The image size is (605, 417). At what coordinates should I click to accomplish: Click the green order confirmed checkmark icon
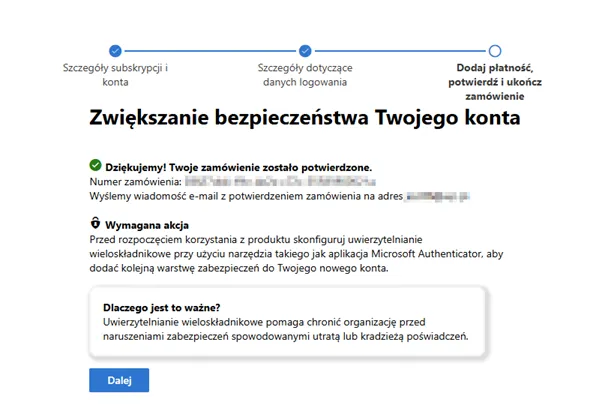click(x=95, y=164)
